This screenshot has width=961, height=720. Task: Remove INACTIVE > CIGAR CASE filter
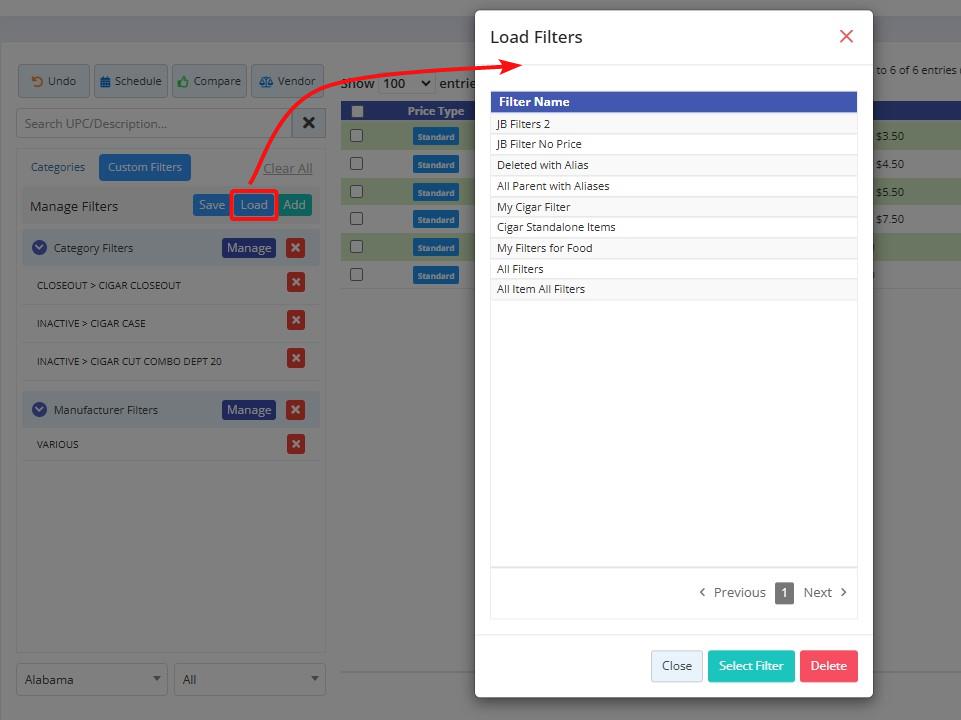[x=295, y=320]
